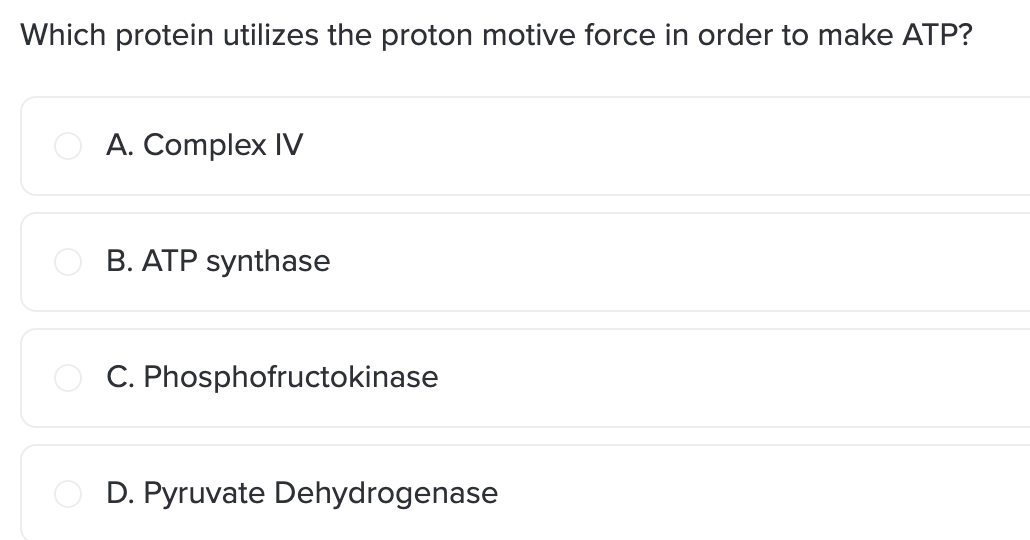Click the 'A. Complex IV' answer text
The width and height of the screenshot is (1030, 540).
click(x=204, y=145)
